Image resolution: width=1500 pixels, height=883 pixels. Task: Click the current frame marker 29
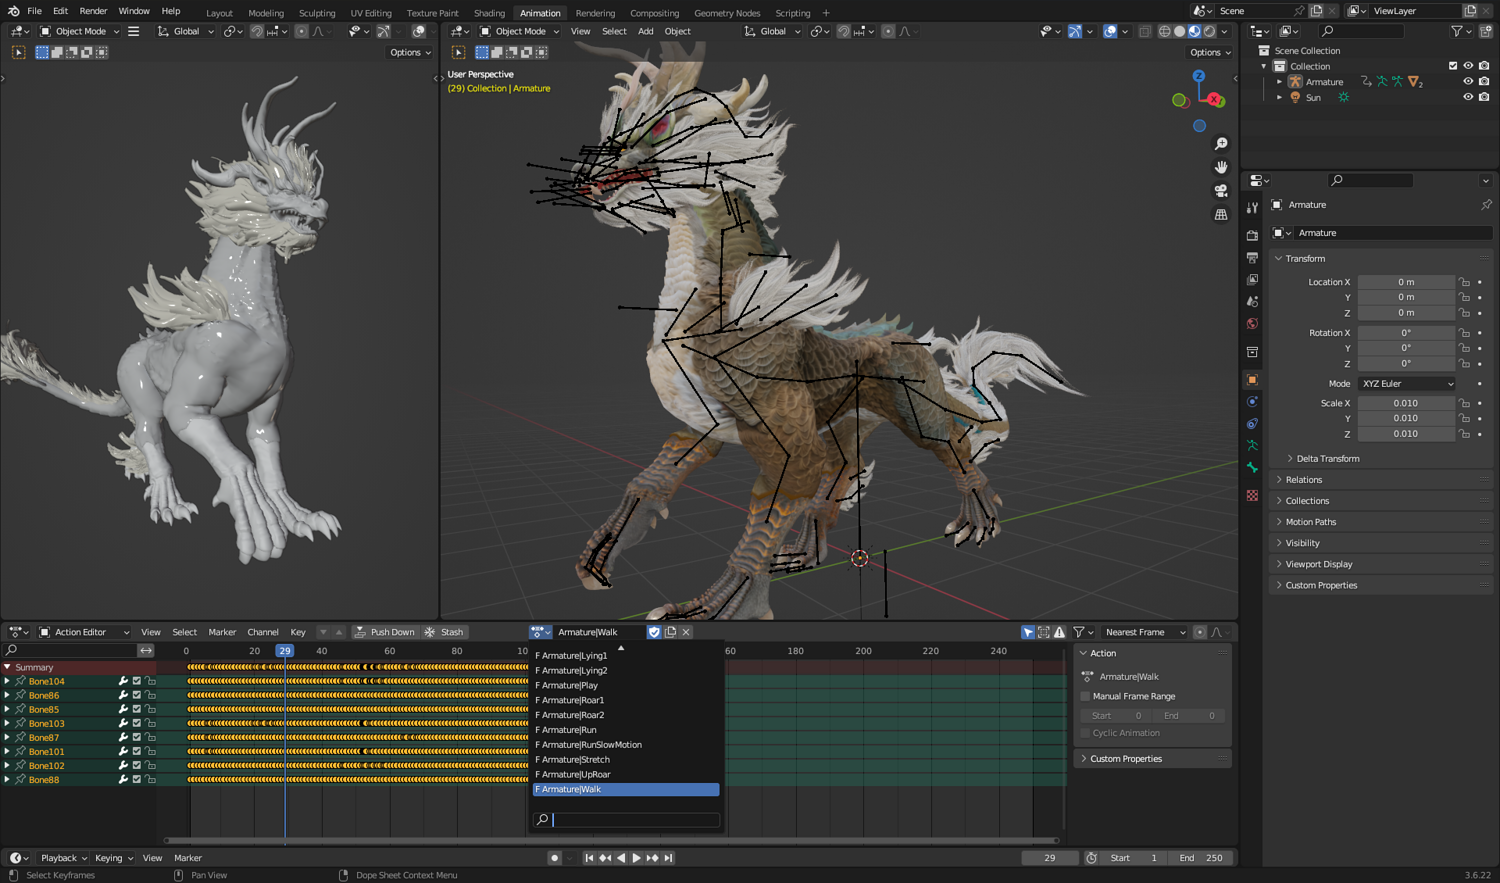[285, 651]
